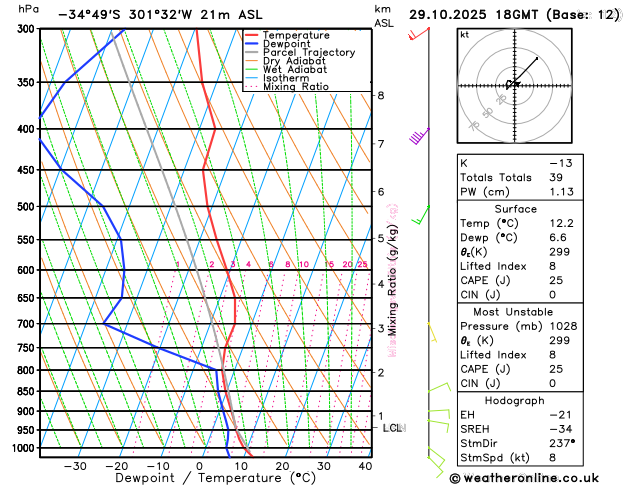Click the green wind barb at 500 hPa

click(421, 215)
